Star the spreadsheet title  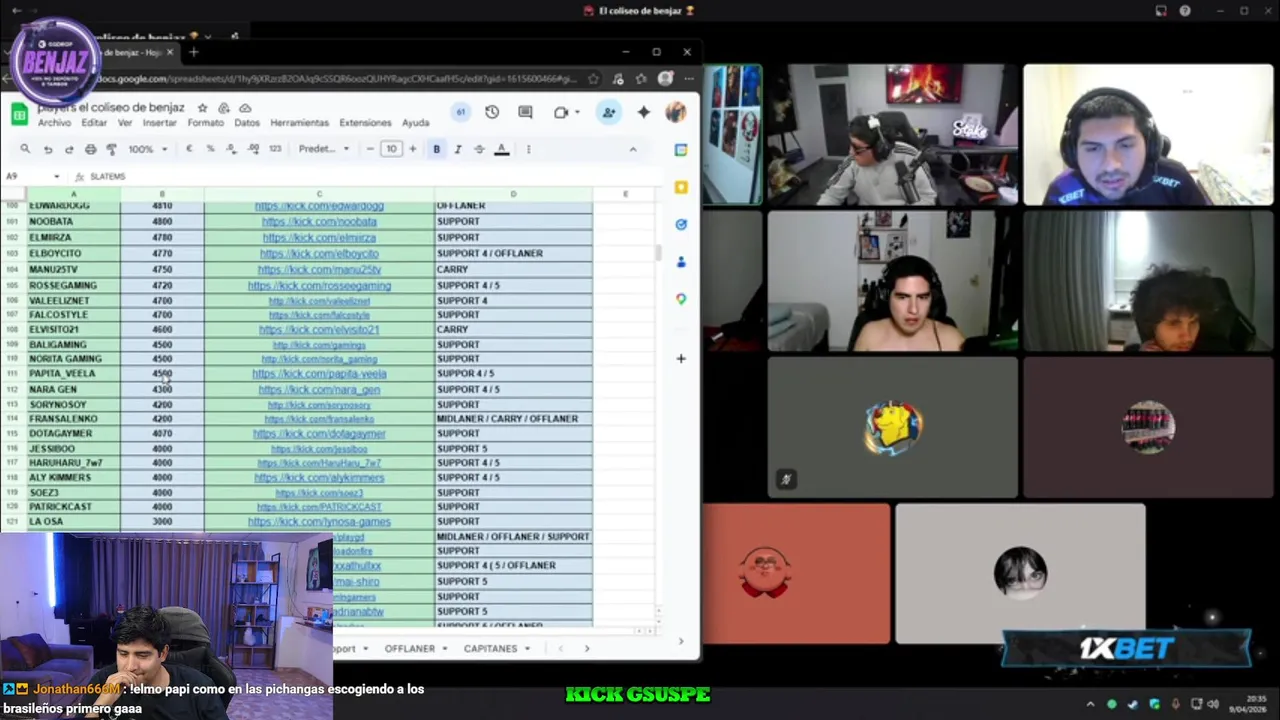pyautogui.click(x=202, y=108)
